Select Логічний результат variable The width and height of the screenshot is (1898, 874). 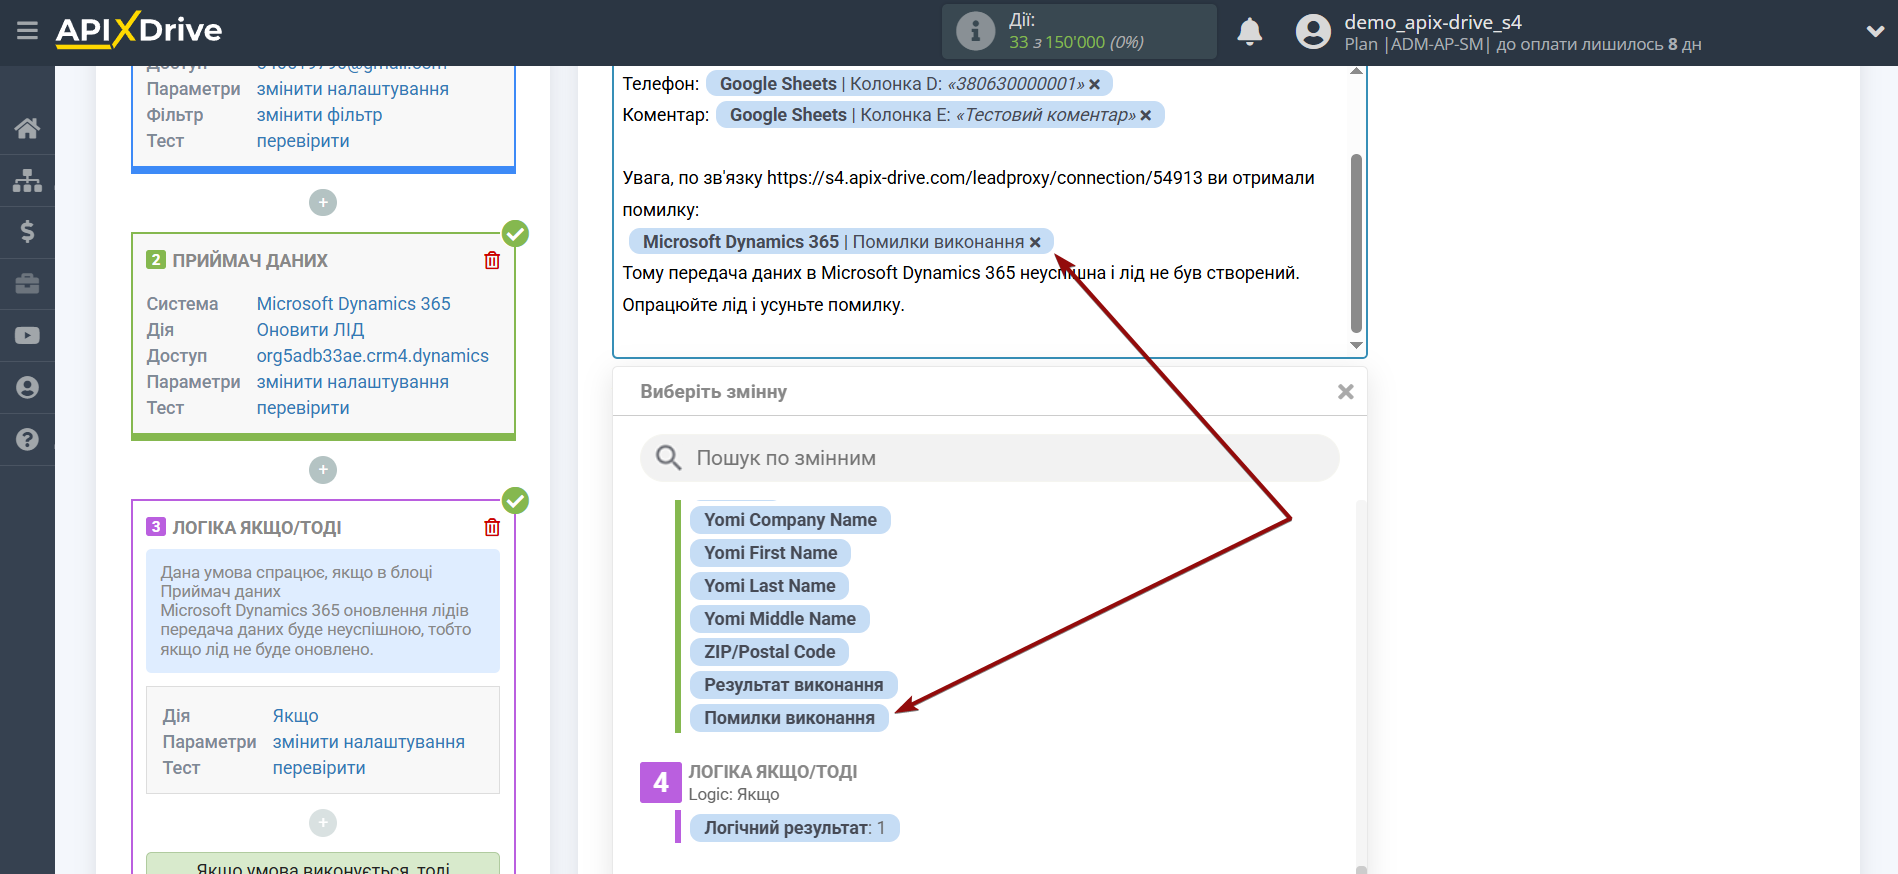tap(794, 828)
